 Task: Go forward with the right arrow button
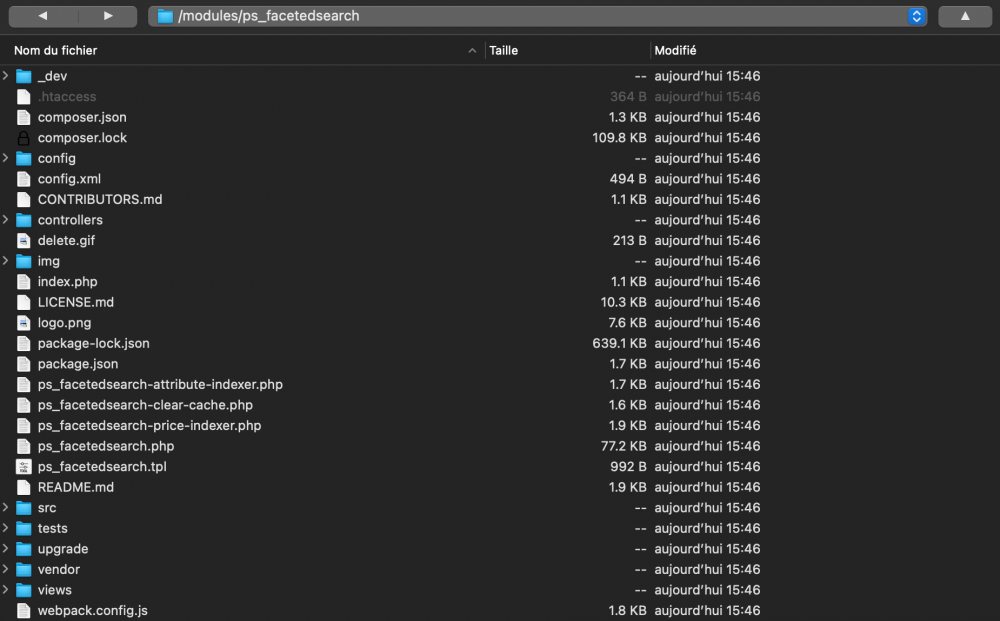(x=107, y=16)
